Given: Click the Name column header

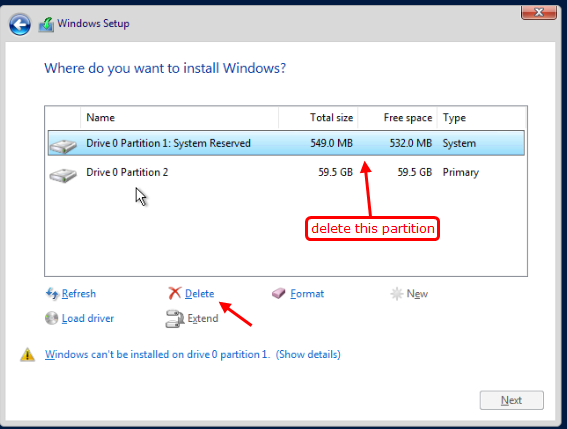Looking at the screenshot, I should point(179,118).
